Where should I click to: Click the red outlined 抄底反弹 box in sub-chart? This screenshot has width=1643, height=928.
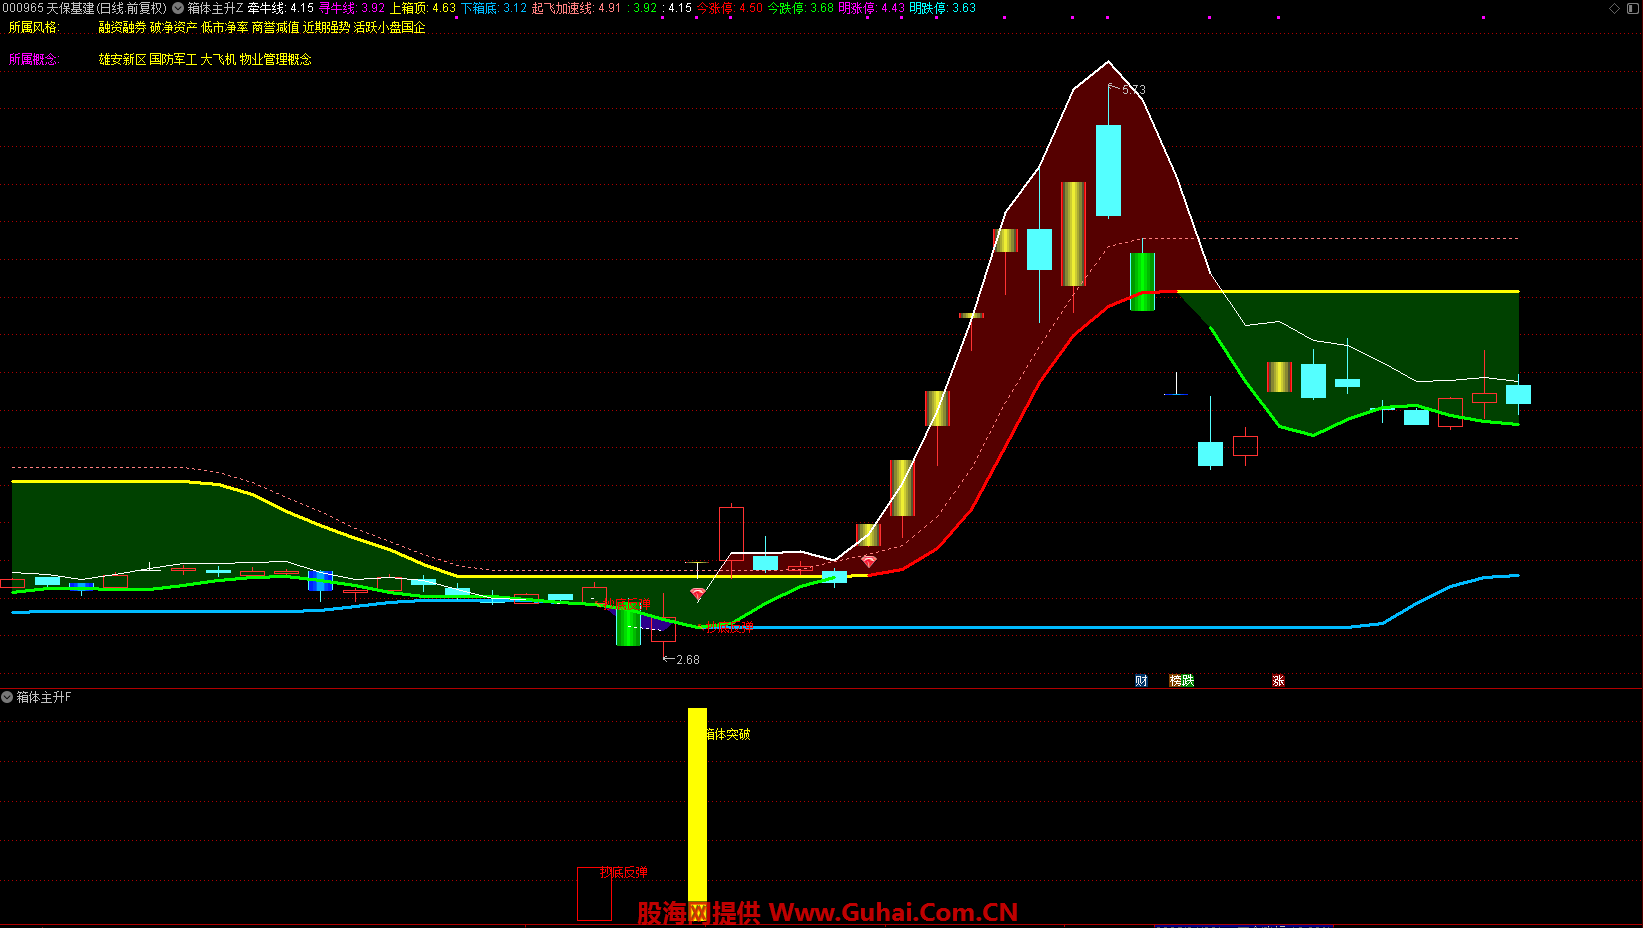coord(594,894)
